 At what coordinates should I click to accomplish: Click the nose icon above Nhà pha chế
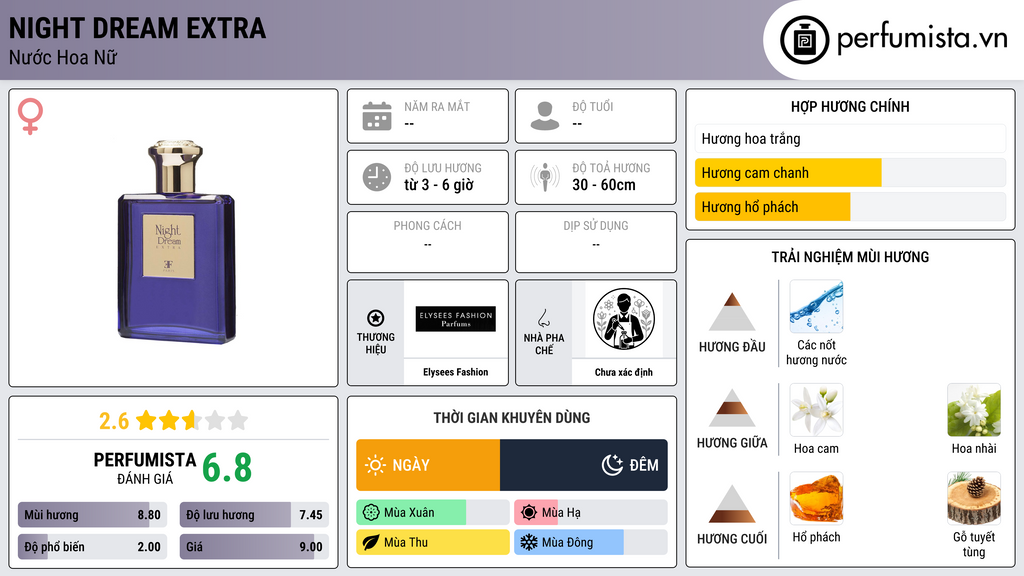pos(543,318)
